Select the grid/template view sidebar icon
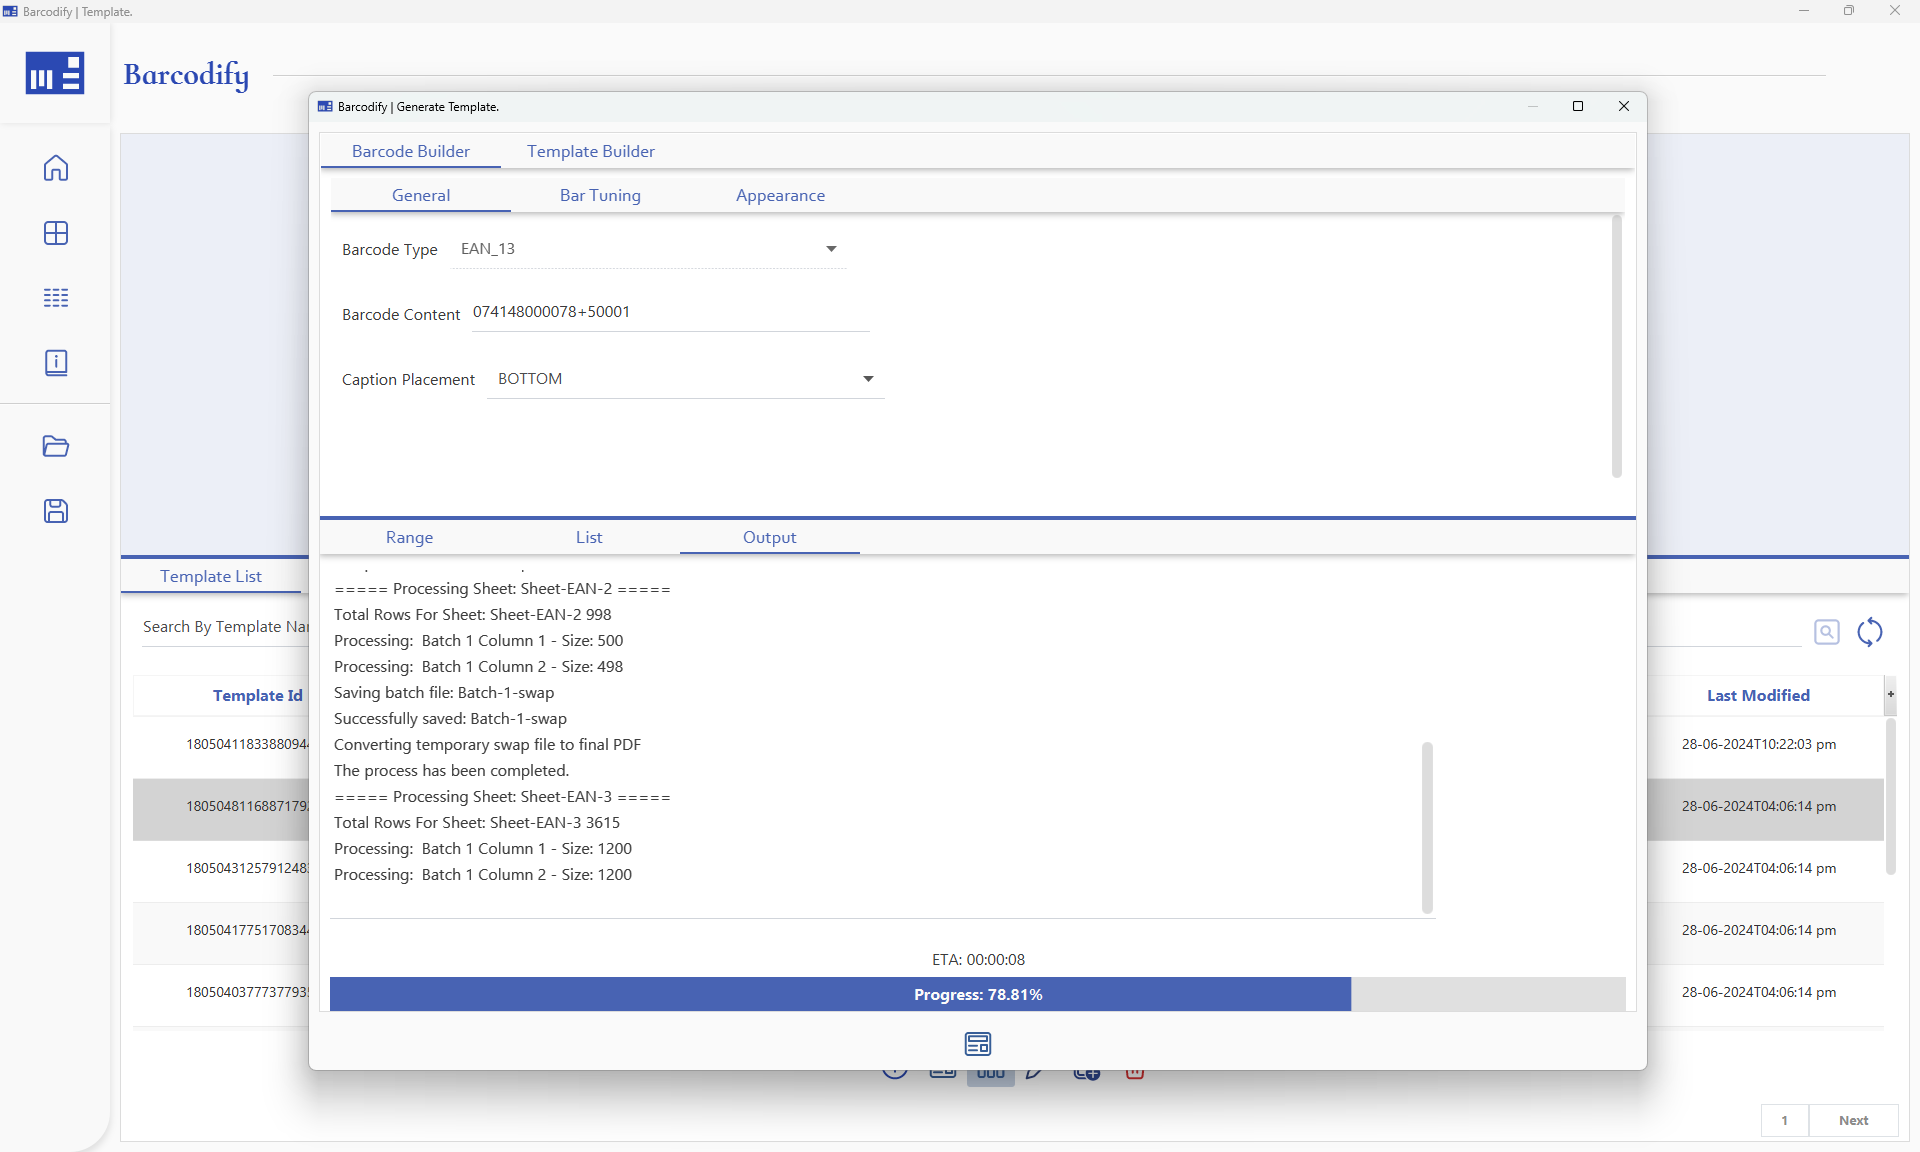The image size is (1920, 1152). (56, 233)
